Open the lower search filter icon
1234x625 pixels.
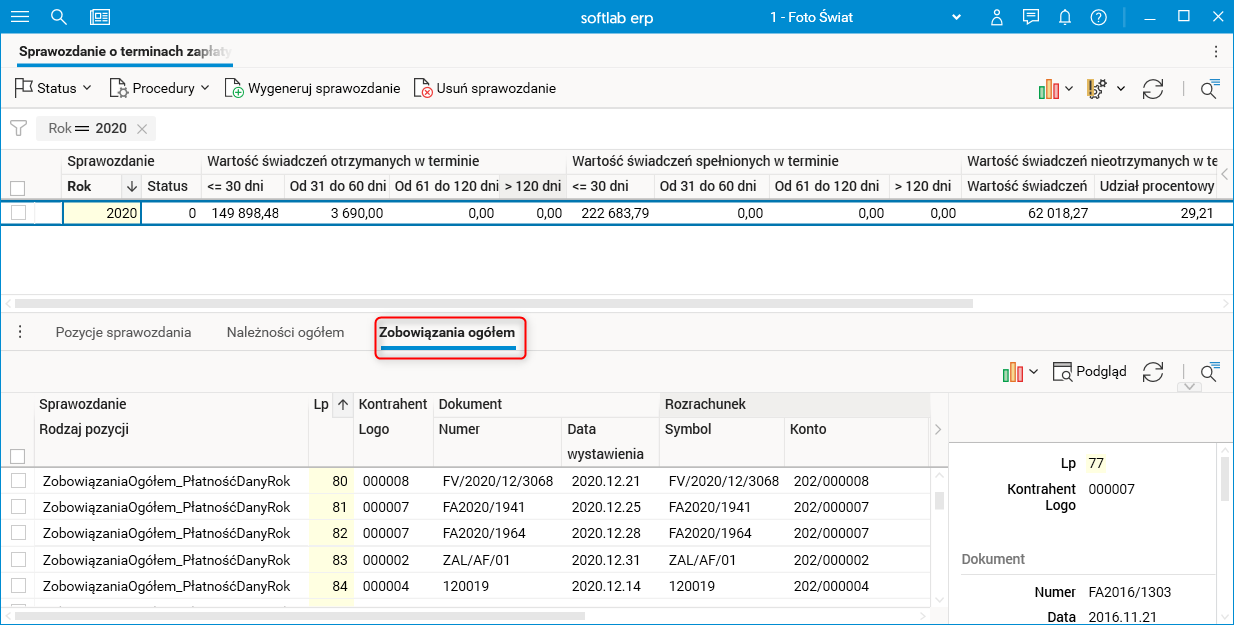click(x=1209, y=372)
